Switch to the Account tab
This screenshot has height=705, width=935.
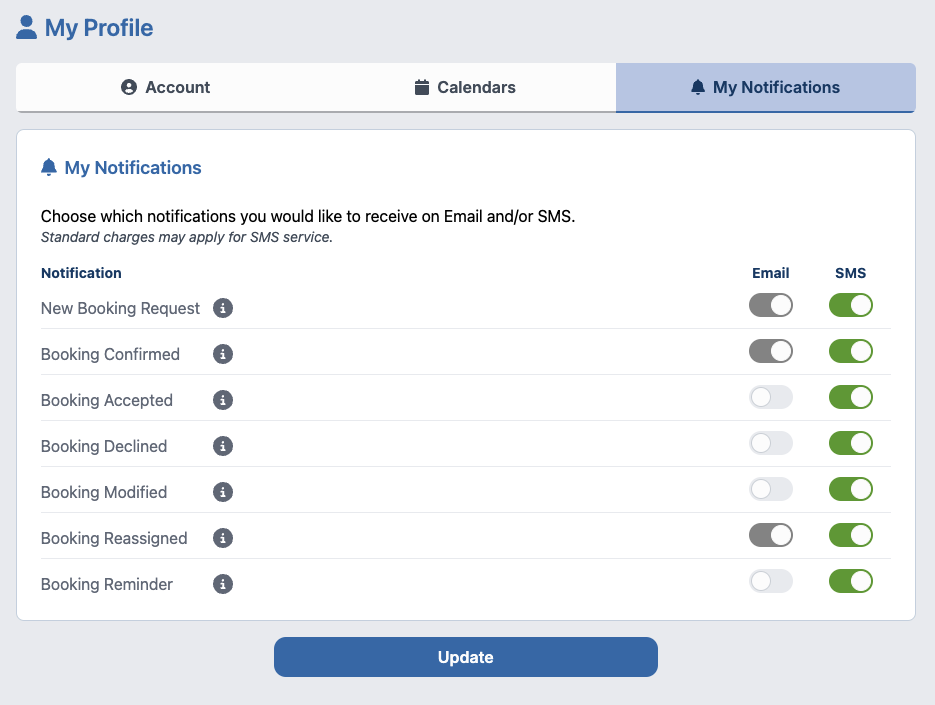(166, 88)
